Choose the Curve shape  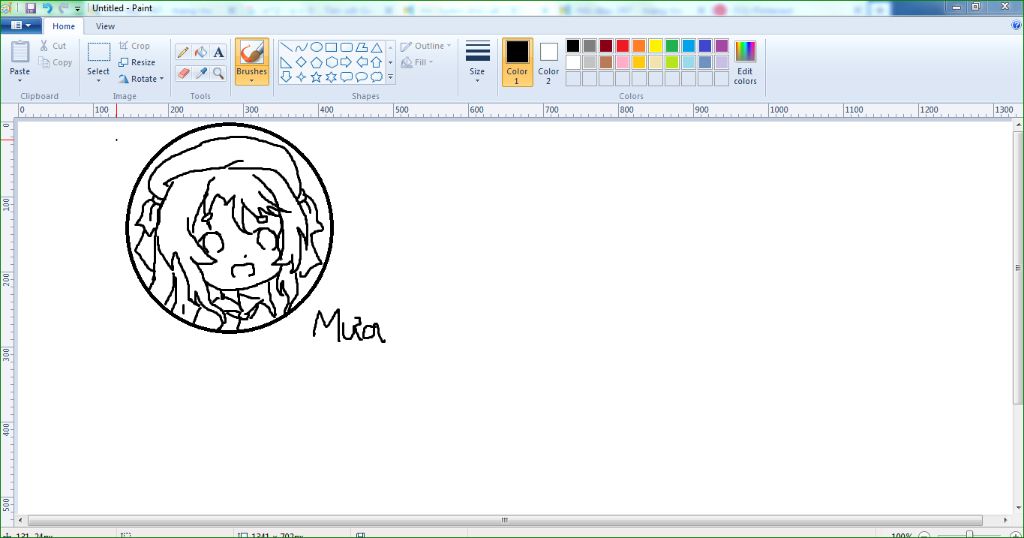coord(301,47)
